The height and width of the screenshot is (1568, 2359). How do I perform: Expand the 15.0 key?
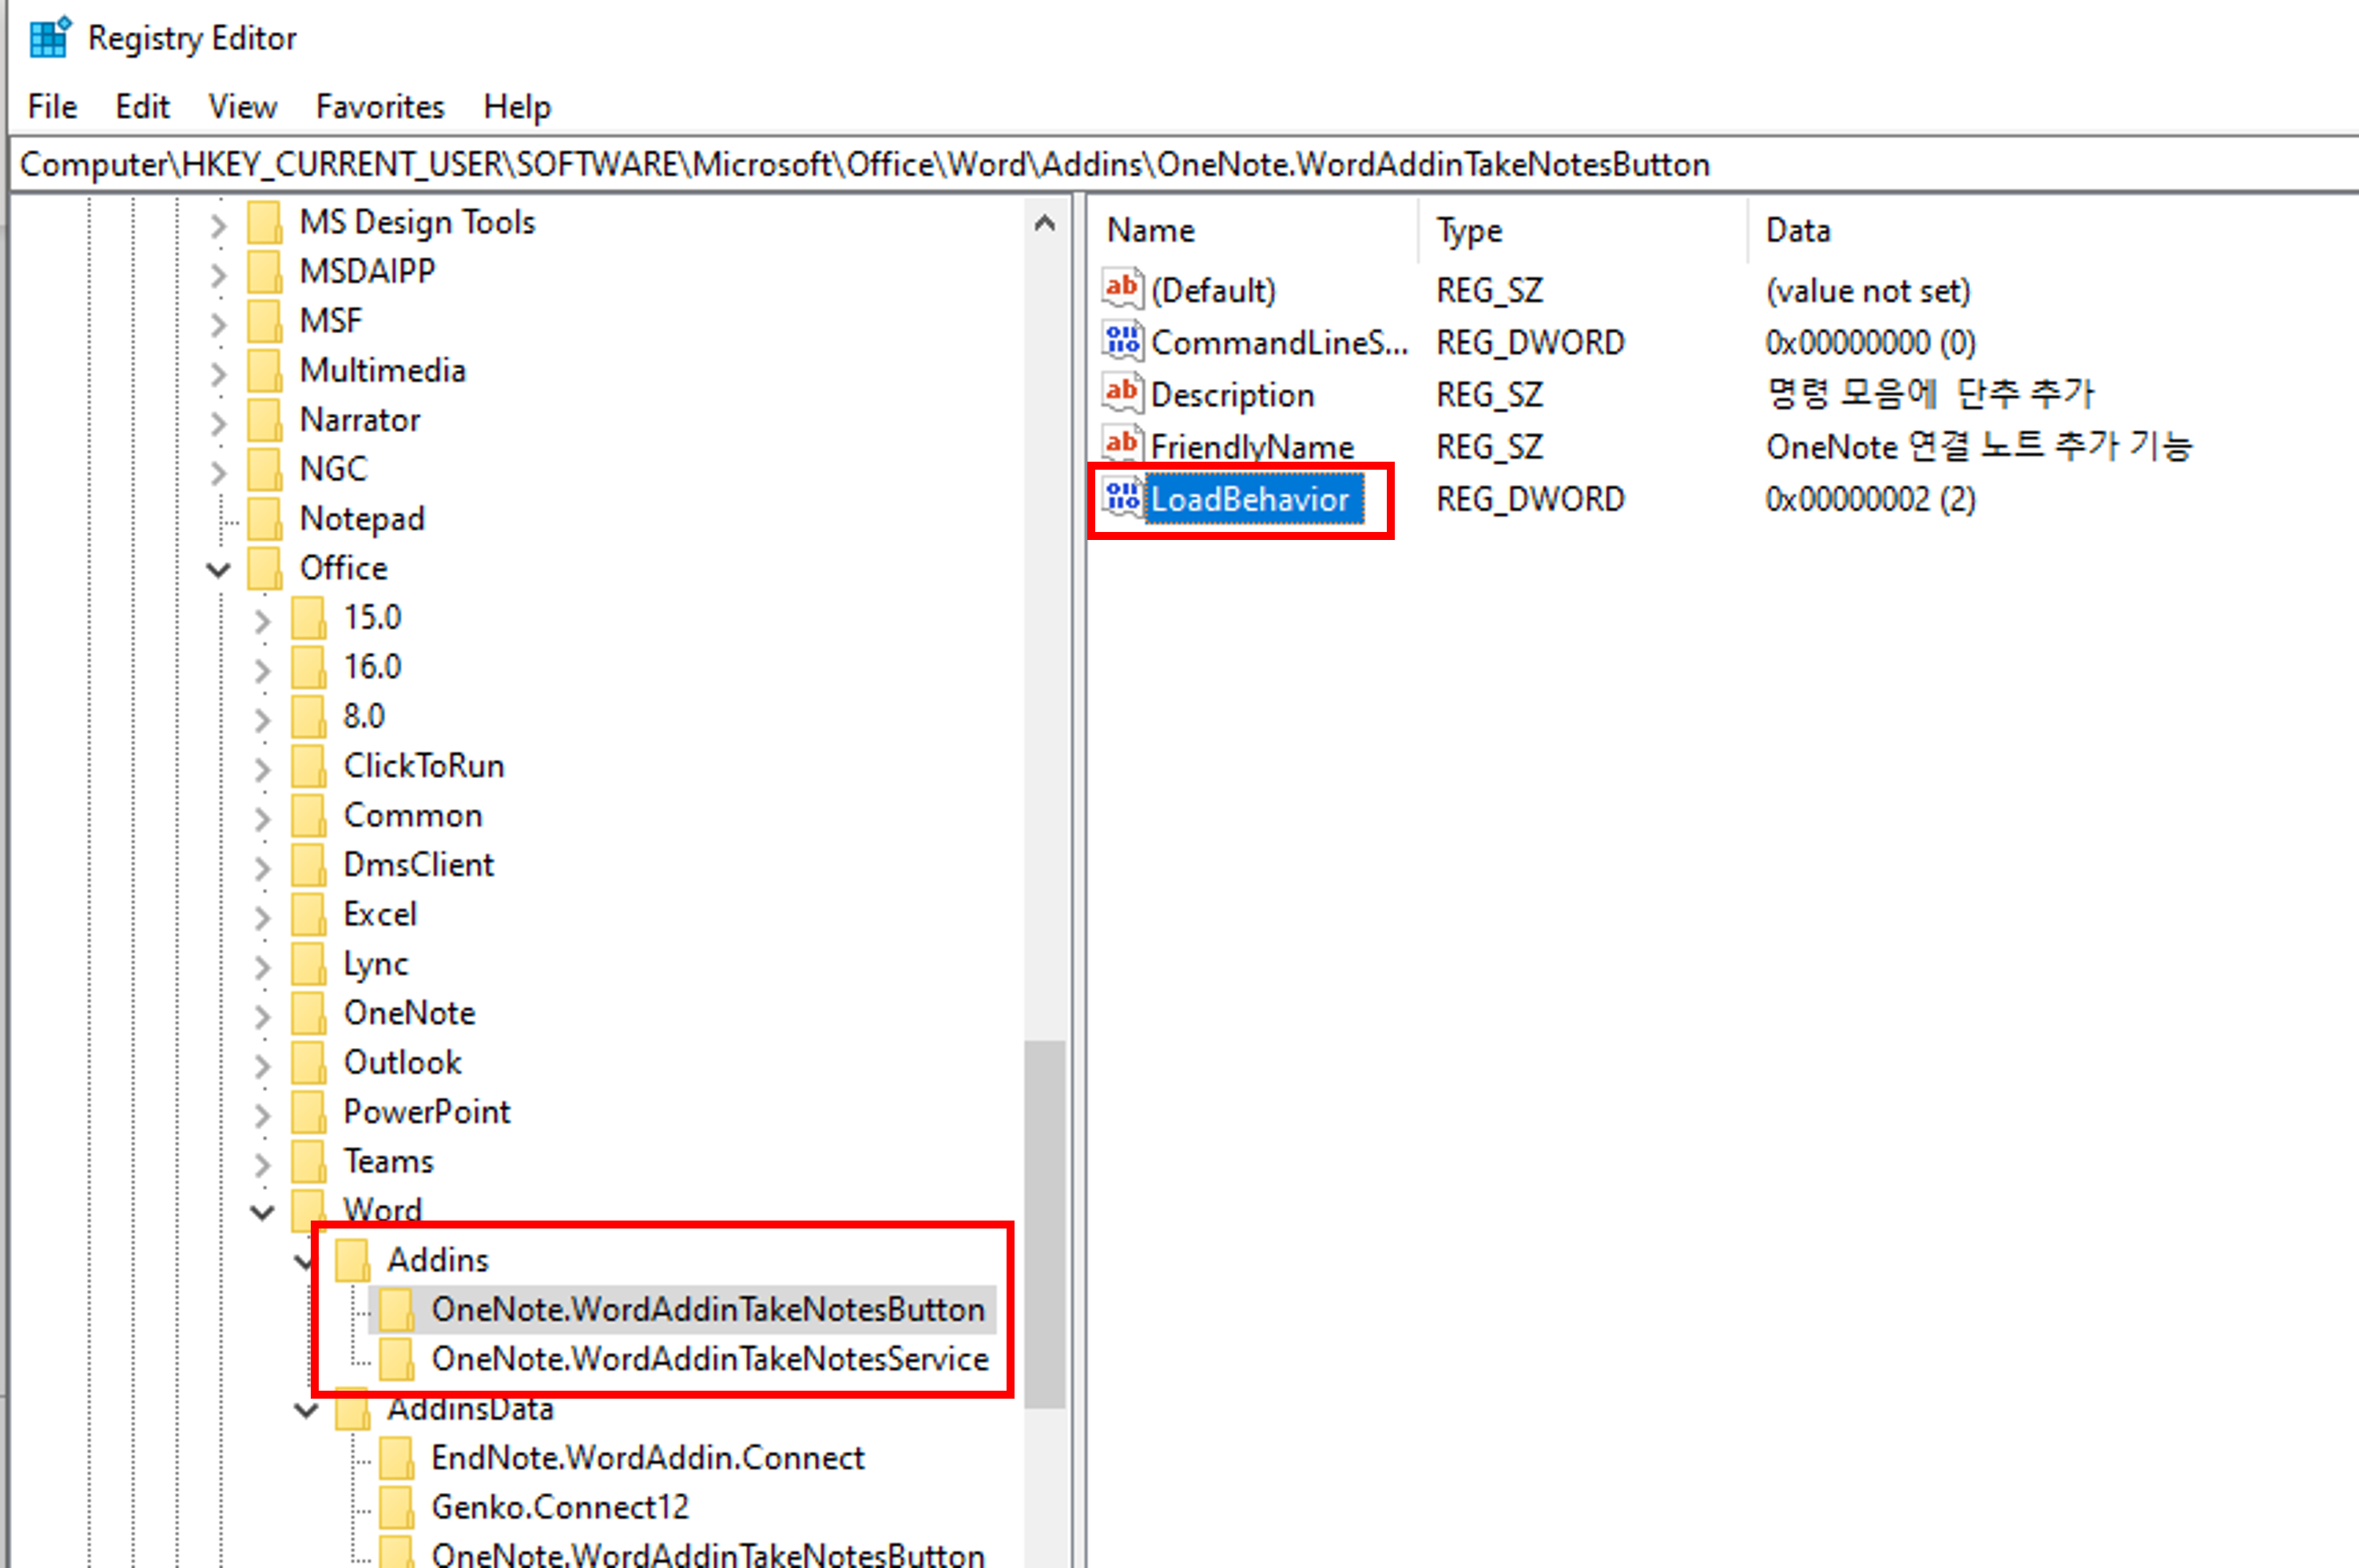262,621
